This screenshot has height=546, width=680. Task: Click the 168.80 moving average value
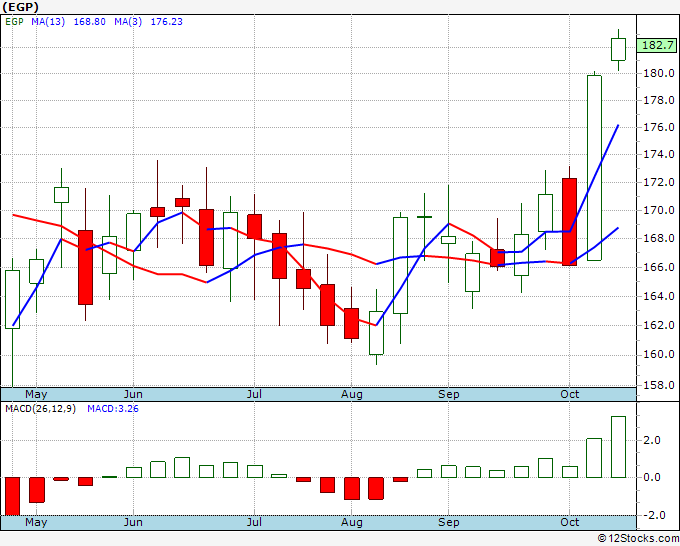(x=89, y=22)
